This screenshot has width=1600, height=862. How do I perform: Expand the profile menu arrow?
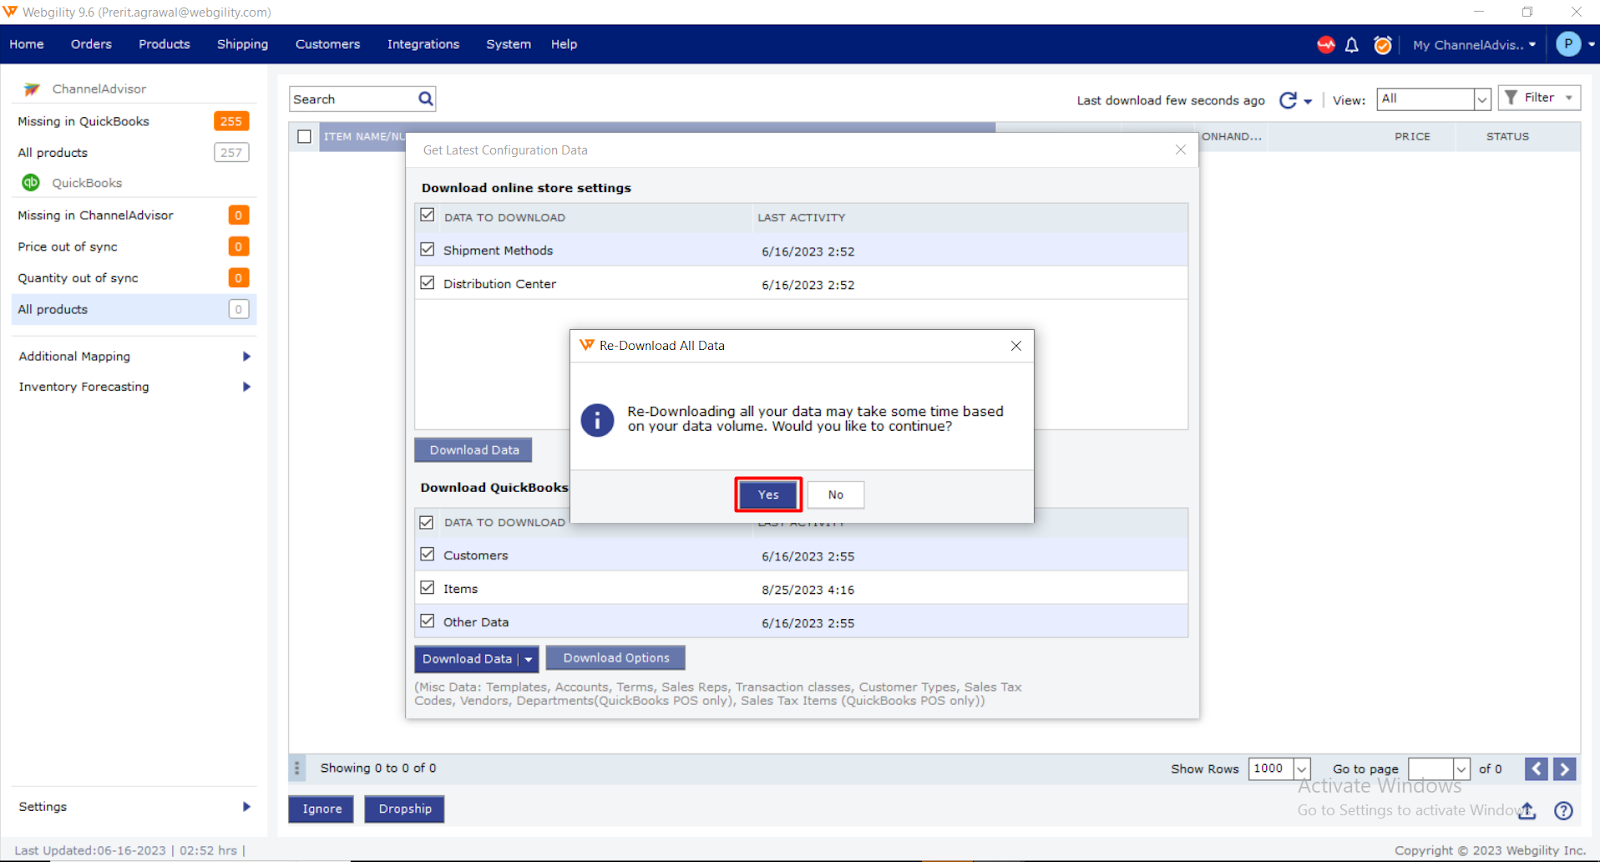(x=1592, y=44)
